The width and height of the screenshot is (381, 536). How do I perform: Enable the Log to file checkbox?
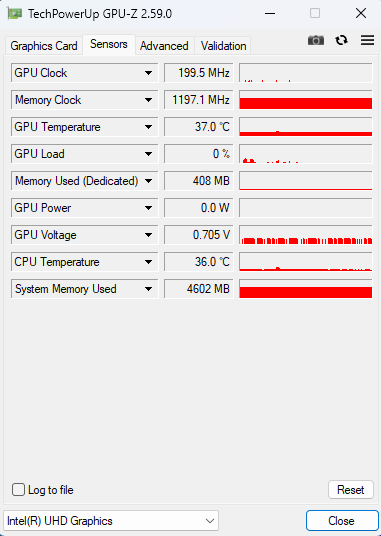[18, 490]
